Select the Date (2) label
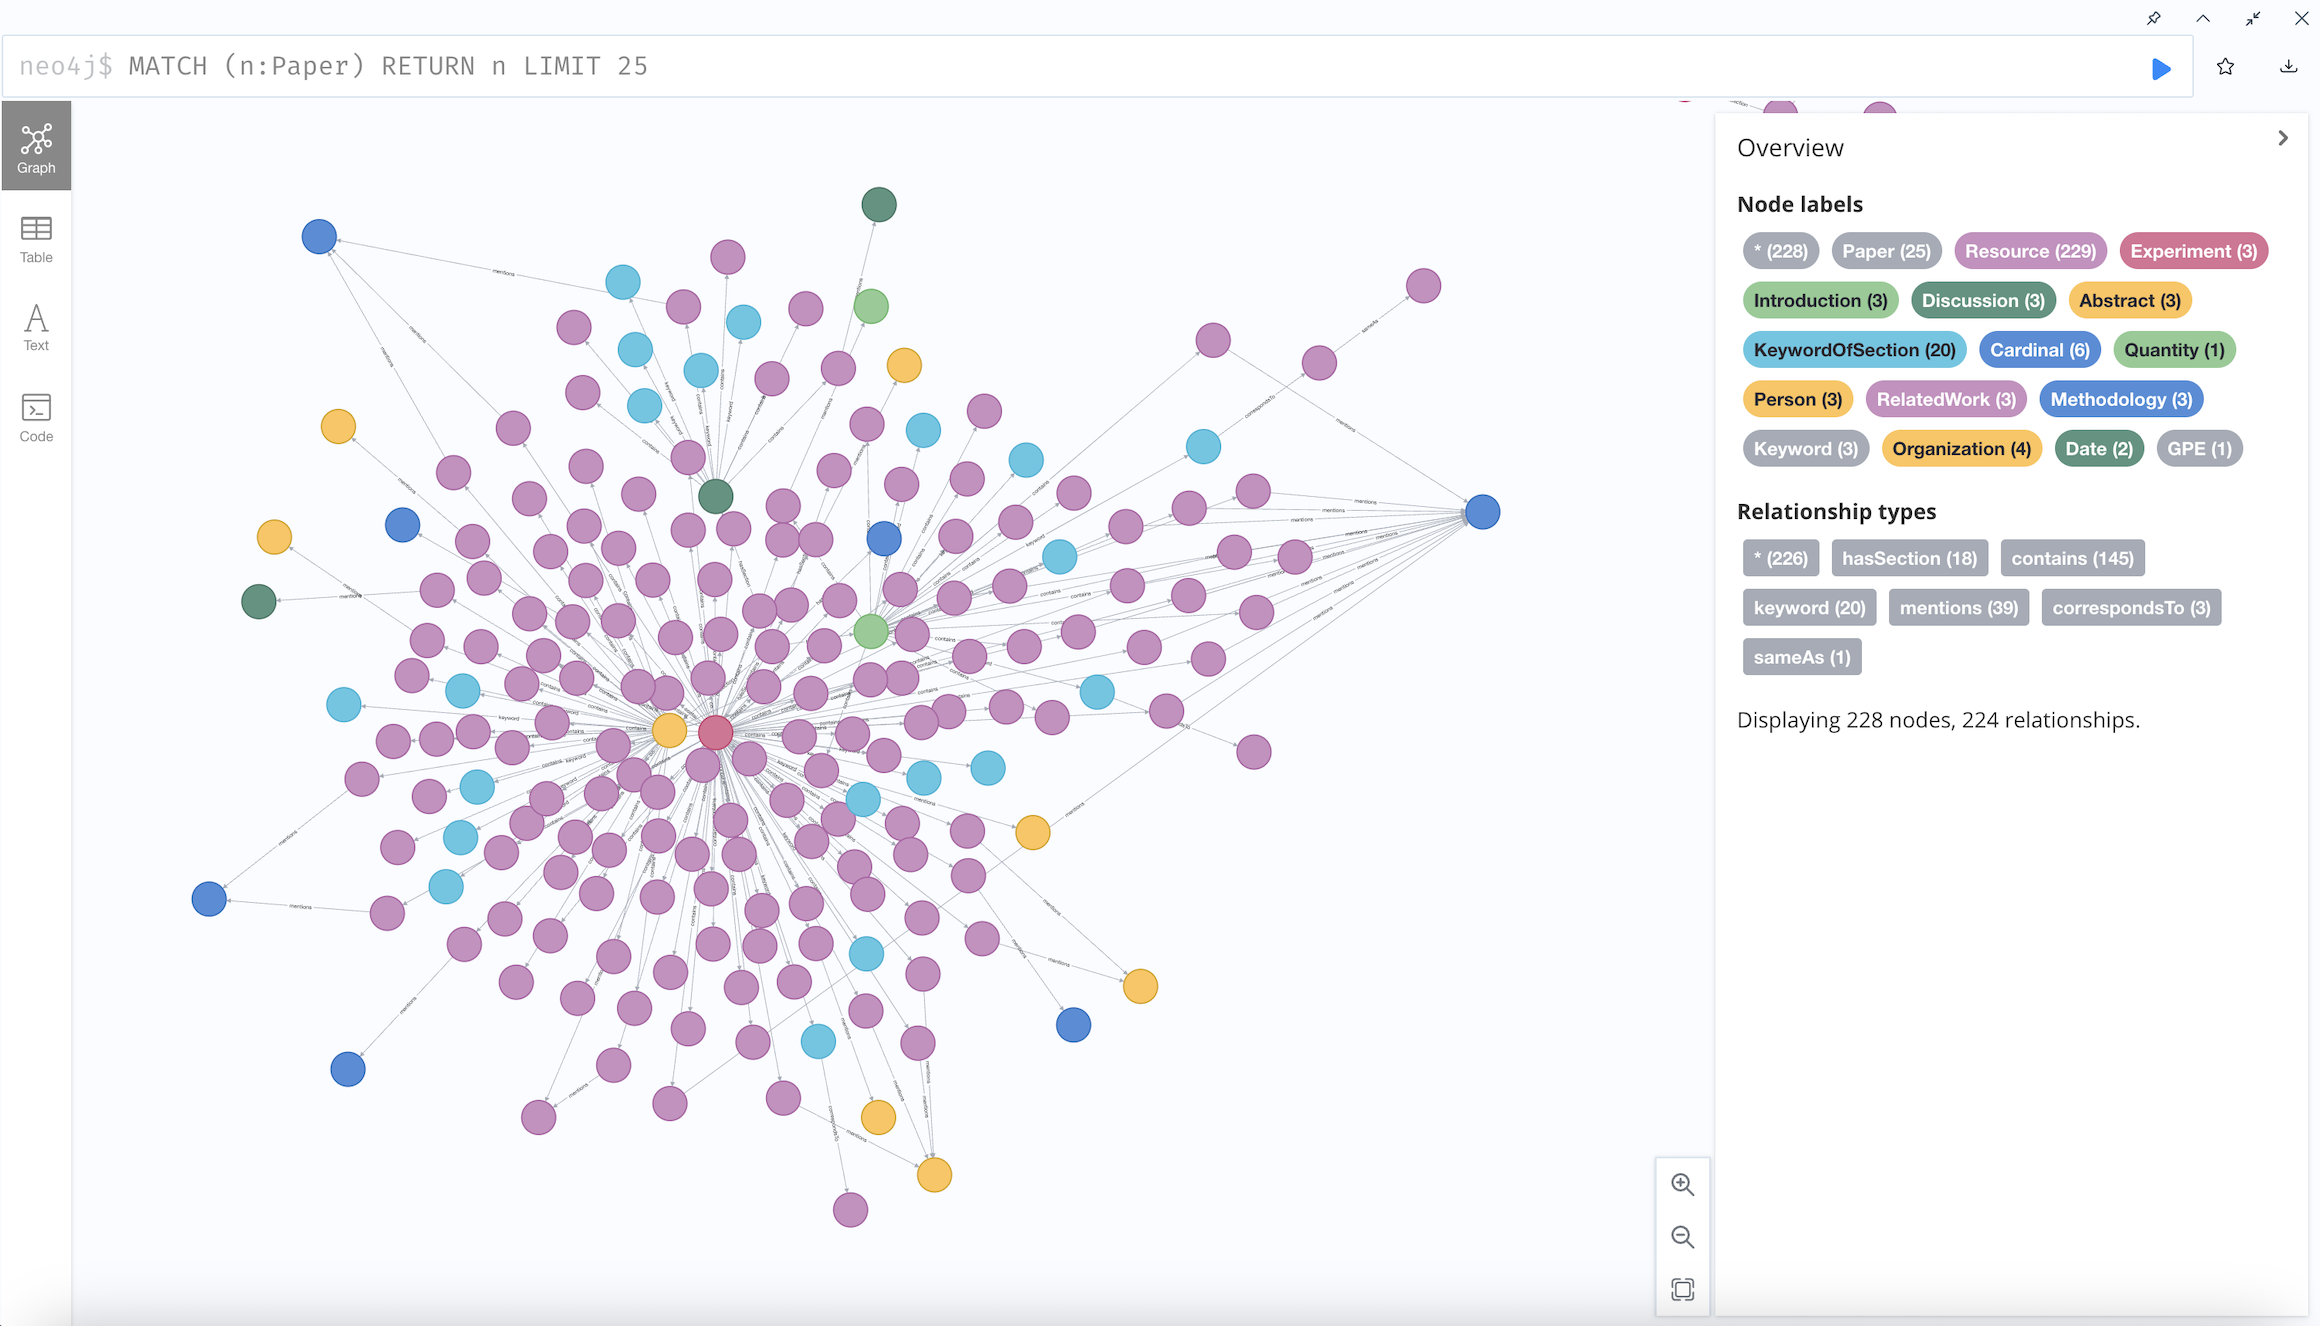The image size is (2320, 1326). coord(2099,449)
